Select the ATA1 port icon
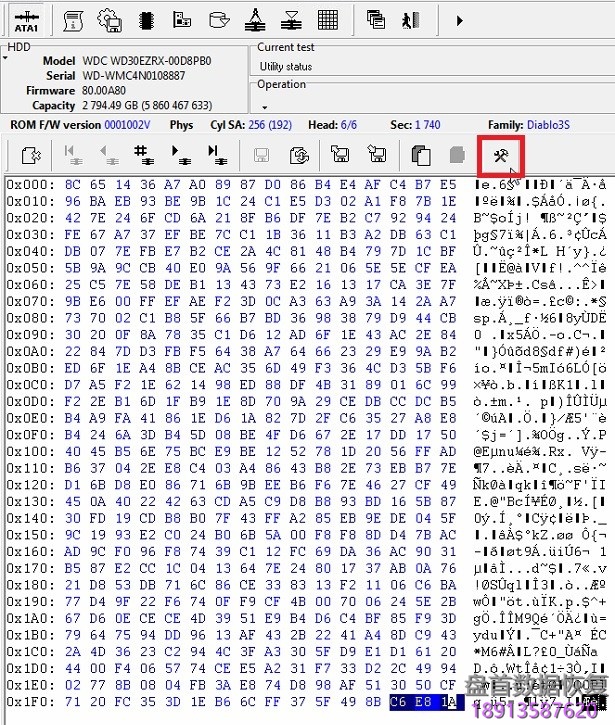 coord(26,21)
